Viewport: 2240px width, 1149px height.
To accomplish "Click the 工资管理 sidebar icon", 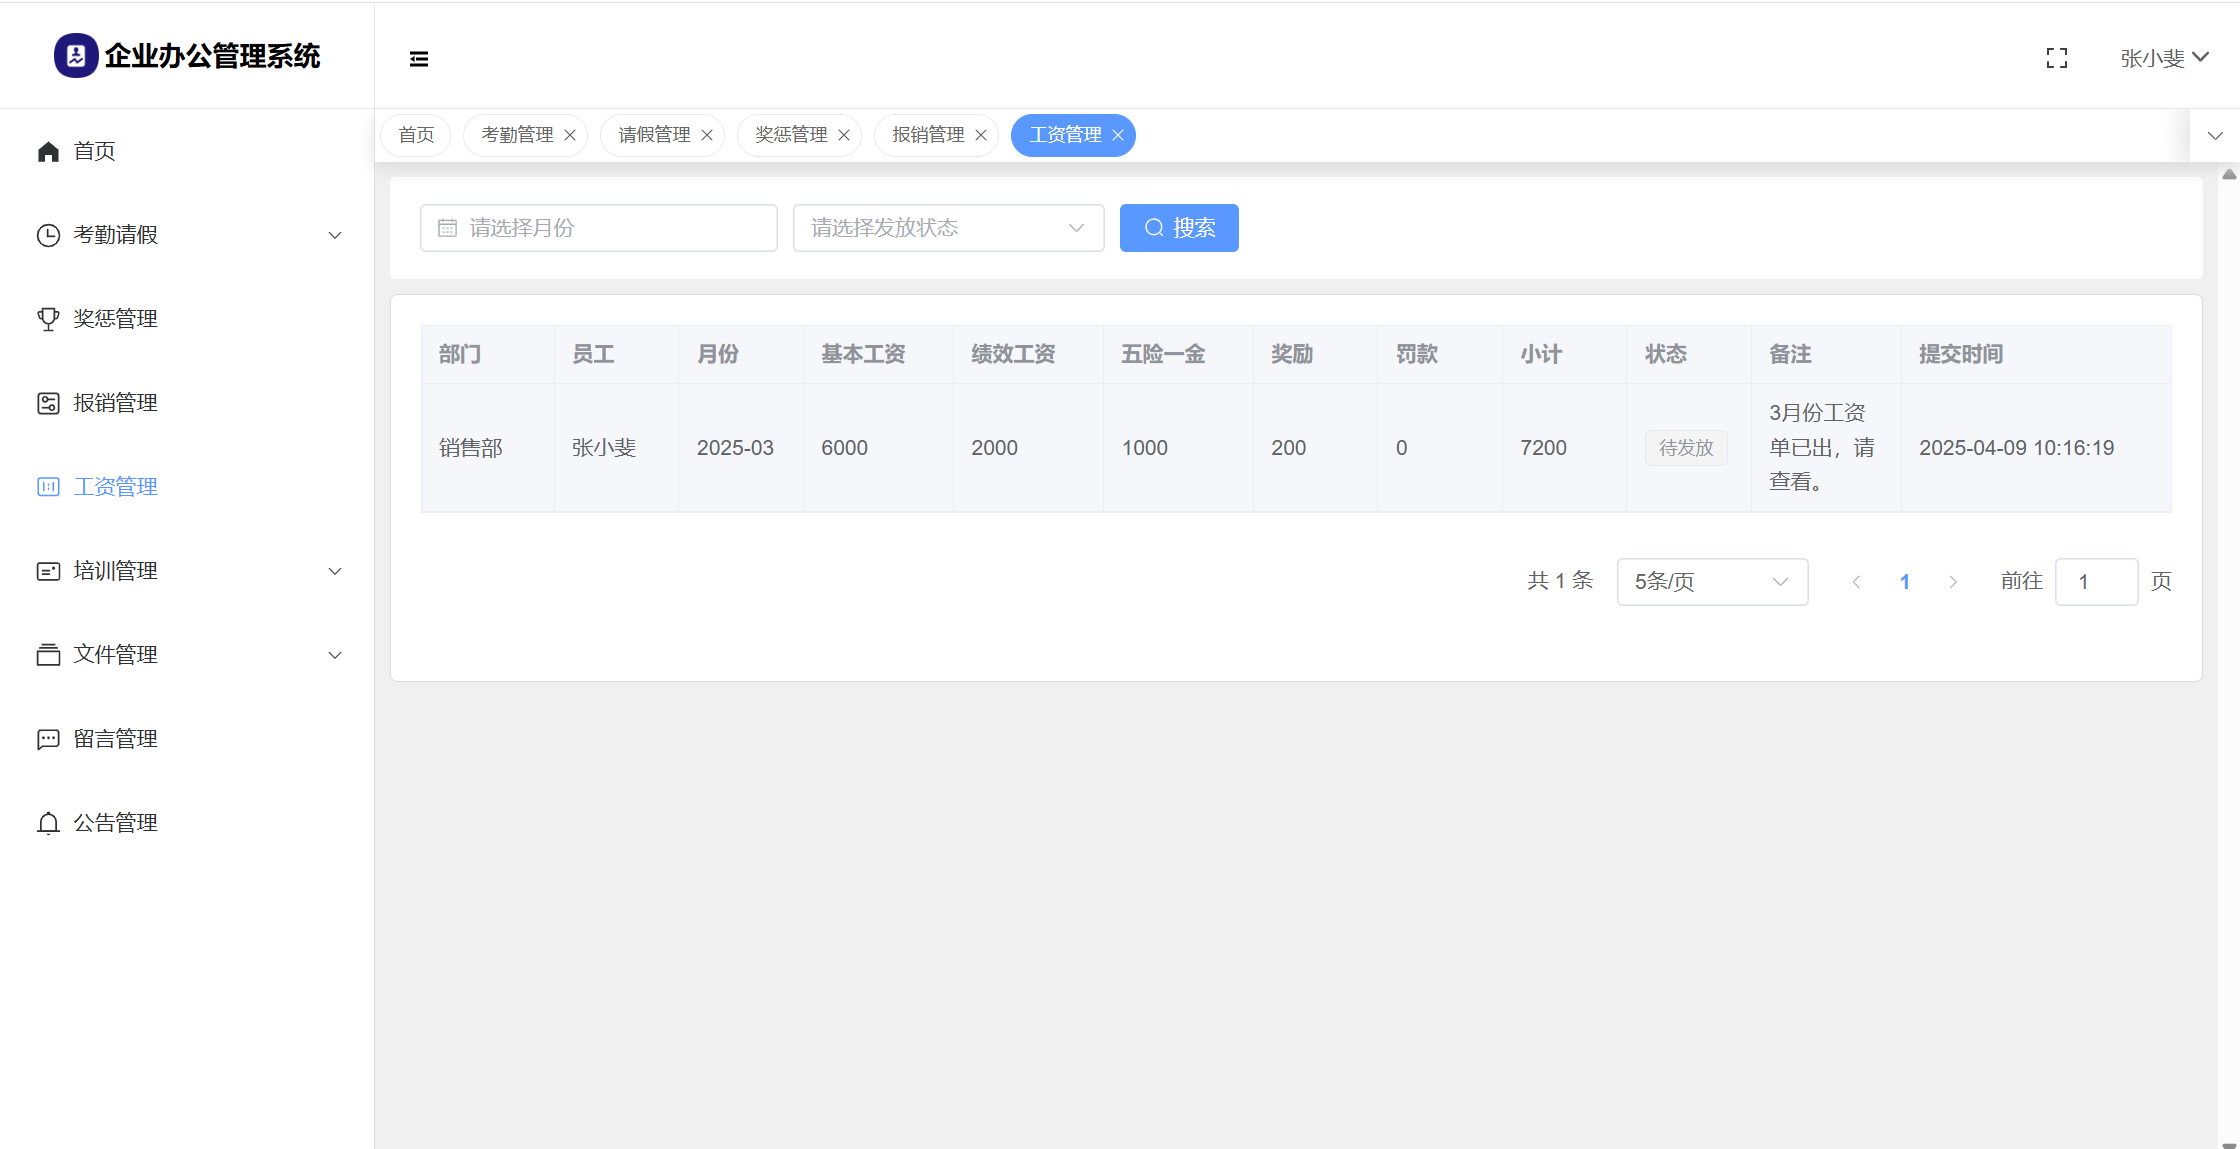I will click(48, 487).
